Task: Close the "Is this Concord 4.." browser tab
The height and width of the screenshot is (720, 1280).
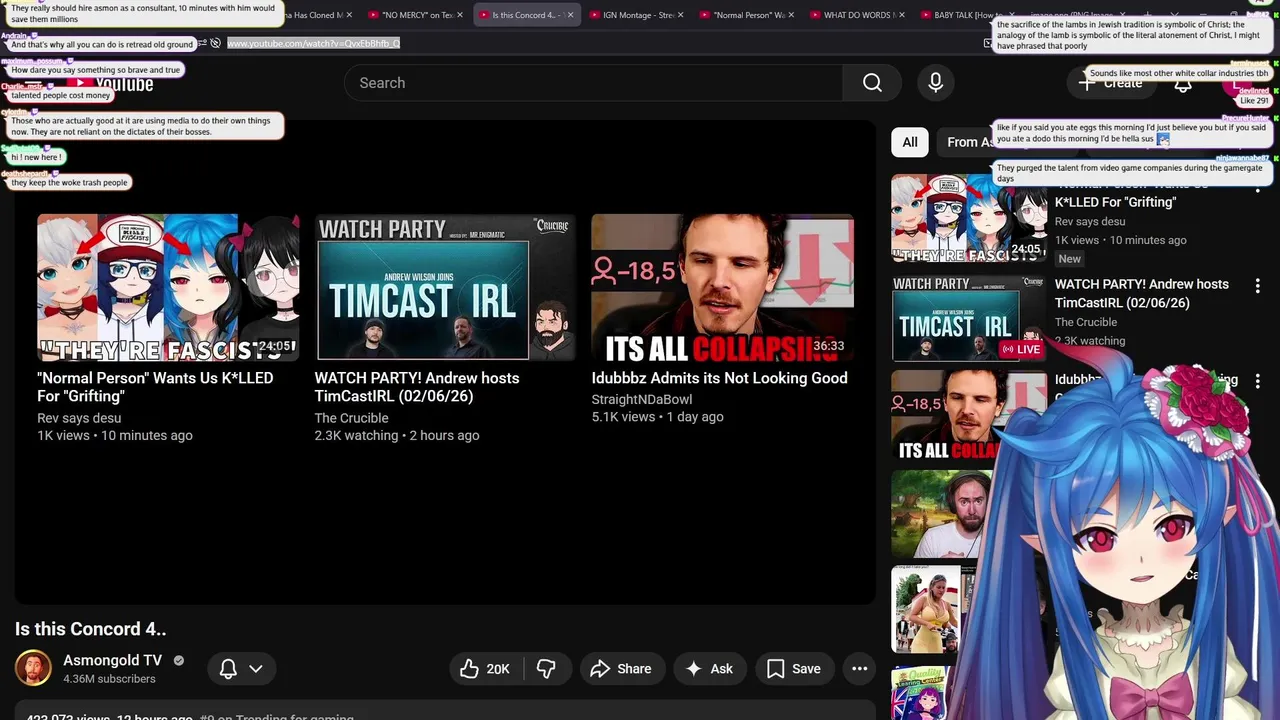Action: (570, 15)
